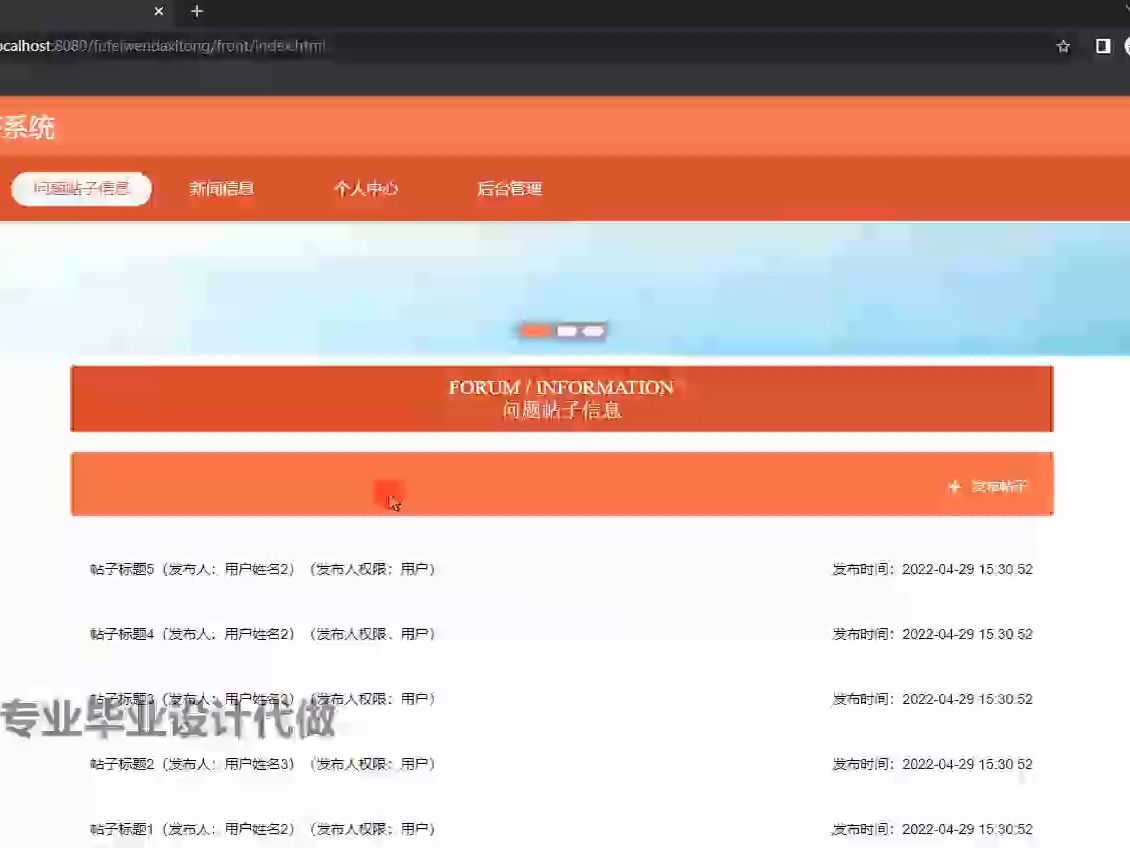Select the second carousel indicator dot
Screen dimensions: 1130x848
coord(565,330)
